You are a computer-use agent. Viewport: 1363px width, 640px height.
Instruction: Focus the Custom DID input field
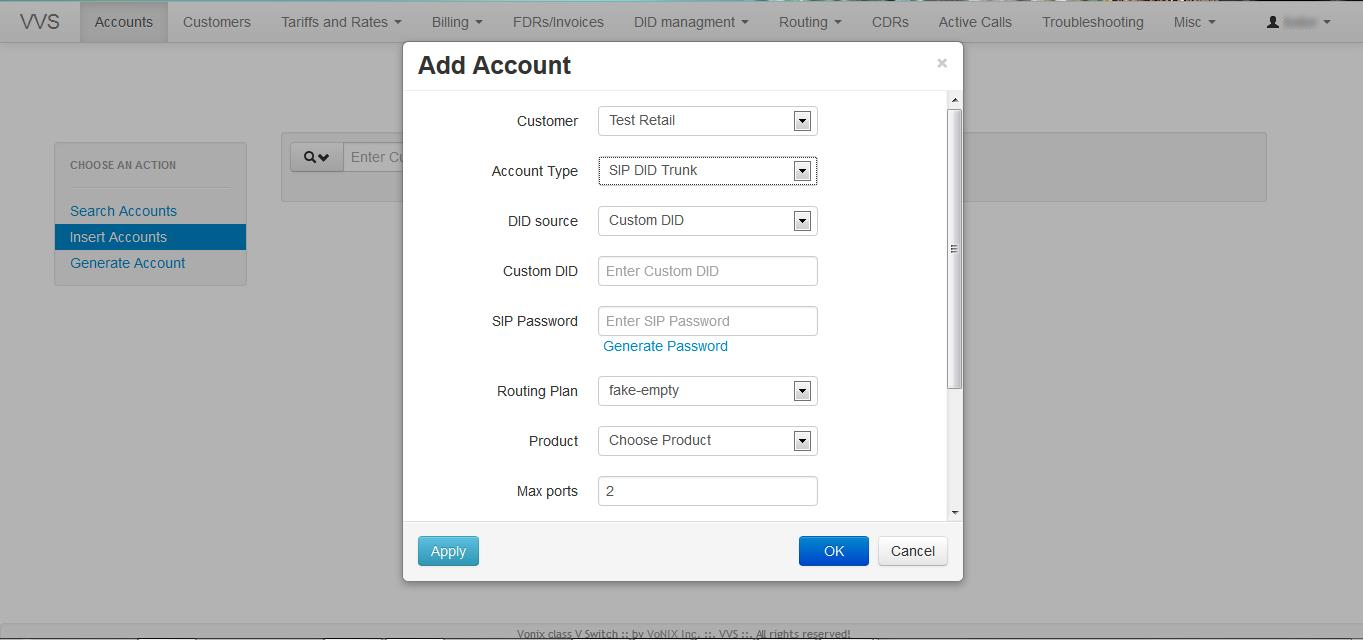pyautogui.click(x=707, y=271)
